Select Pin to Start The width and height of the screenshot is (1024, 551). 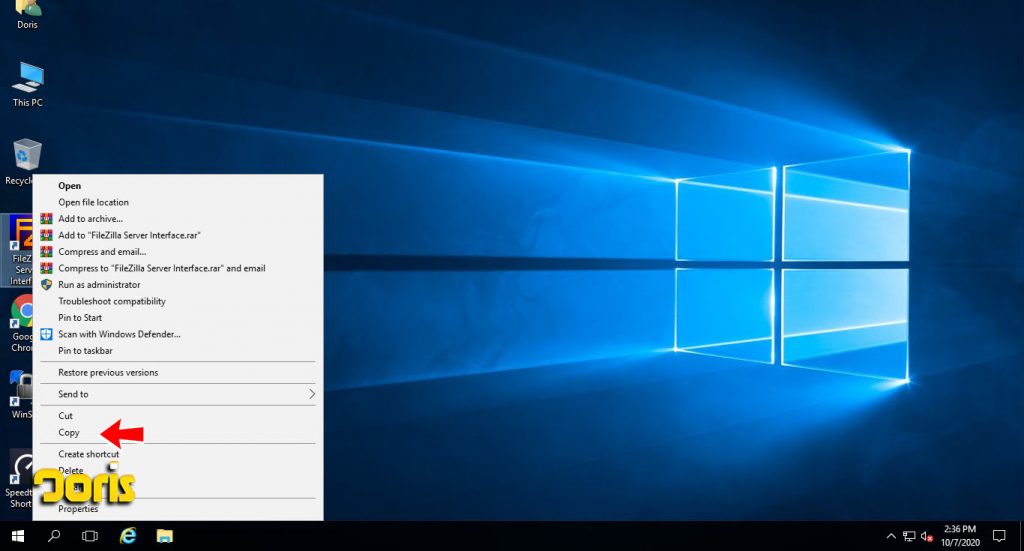tap(178, 317)
